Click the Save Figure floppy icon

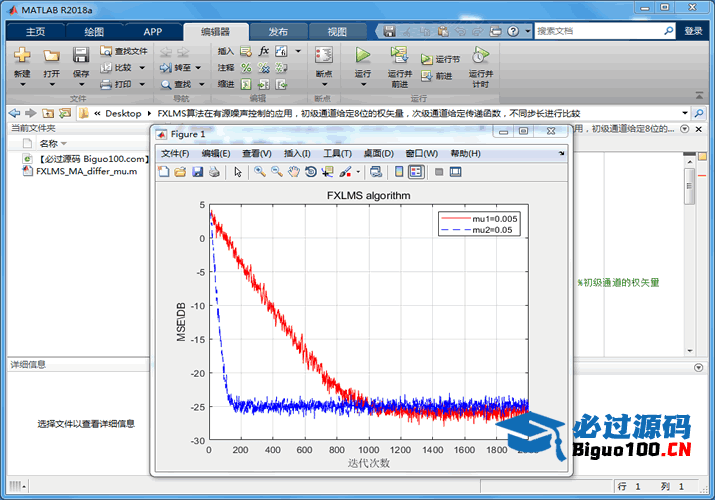197,172
